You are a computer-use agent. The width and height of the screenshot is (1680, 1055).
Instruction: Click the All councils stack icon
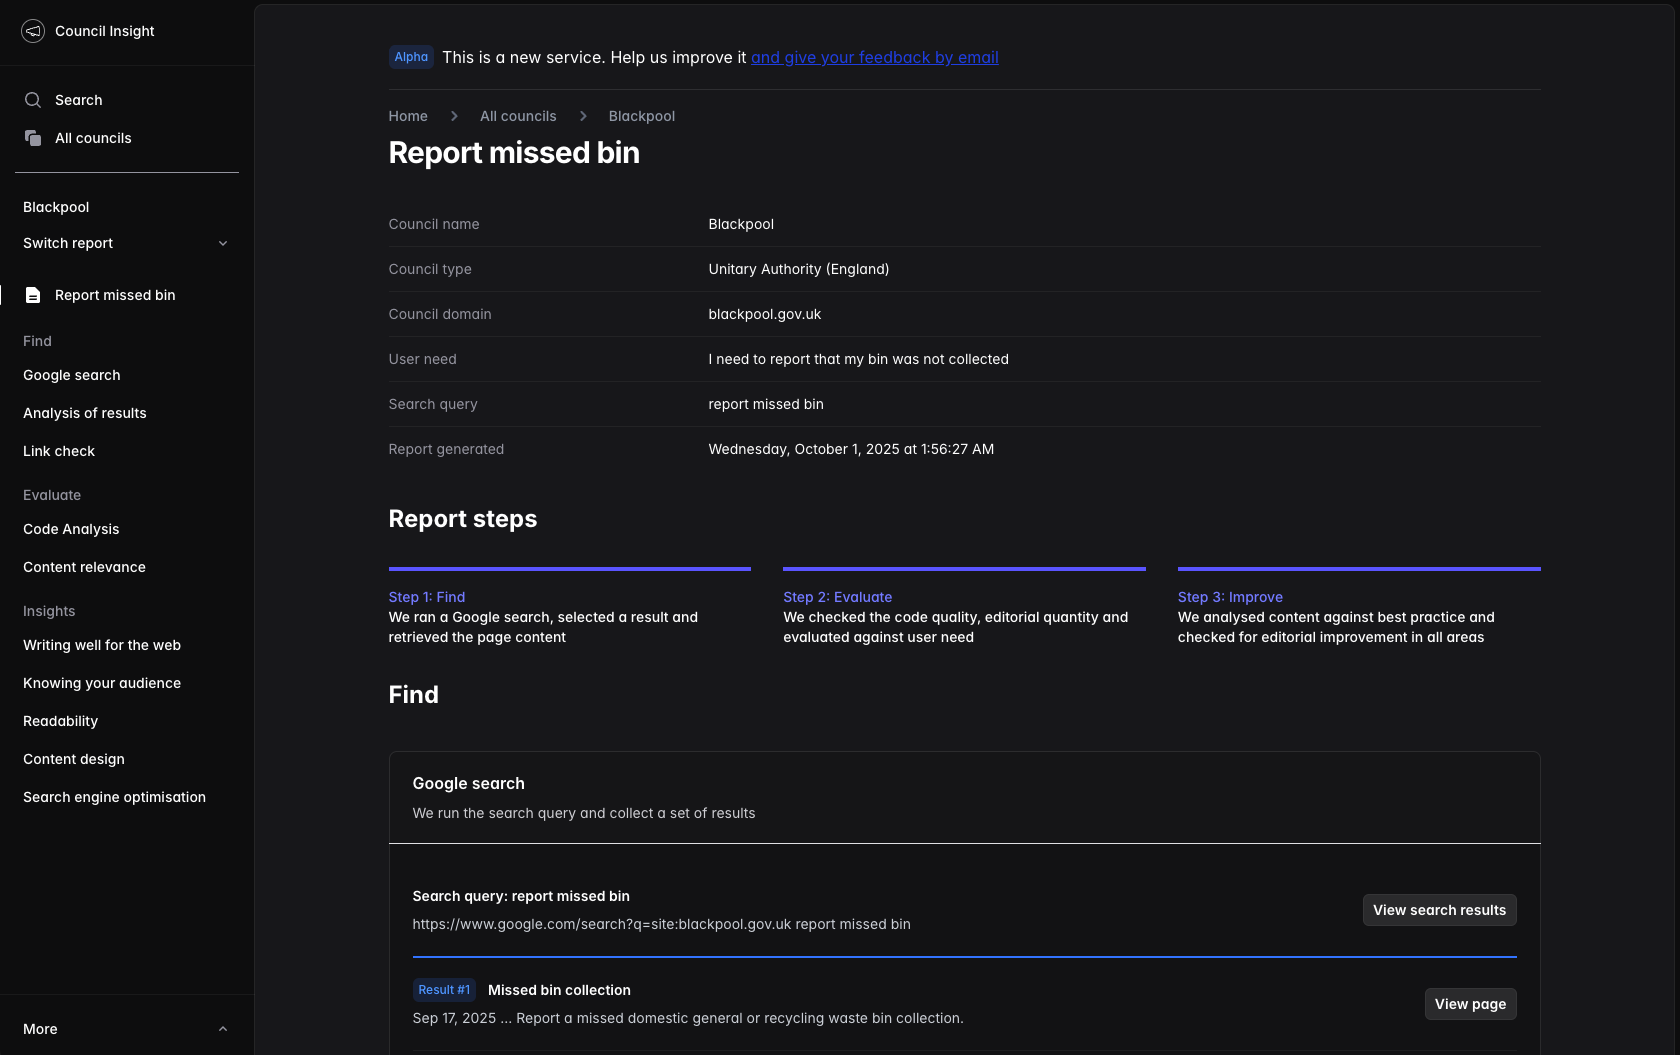(33, 138)
